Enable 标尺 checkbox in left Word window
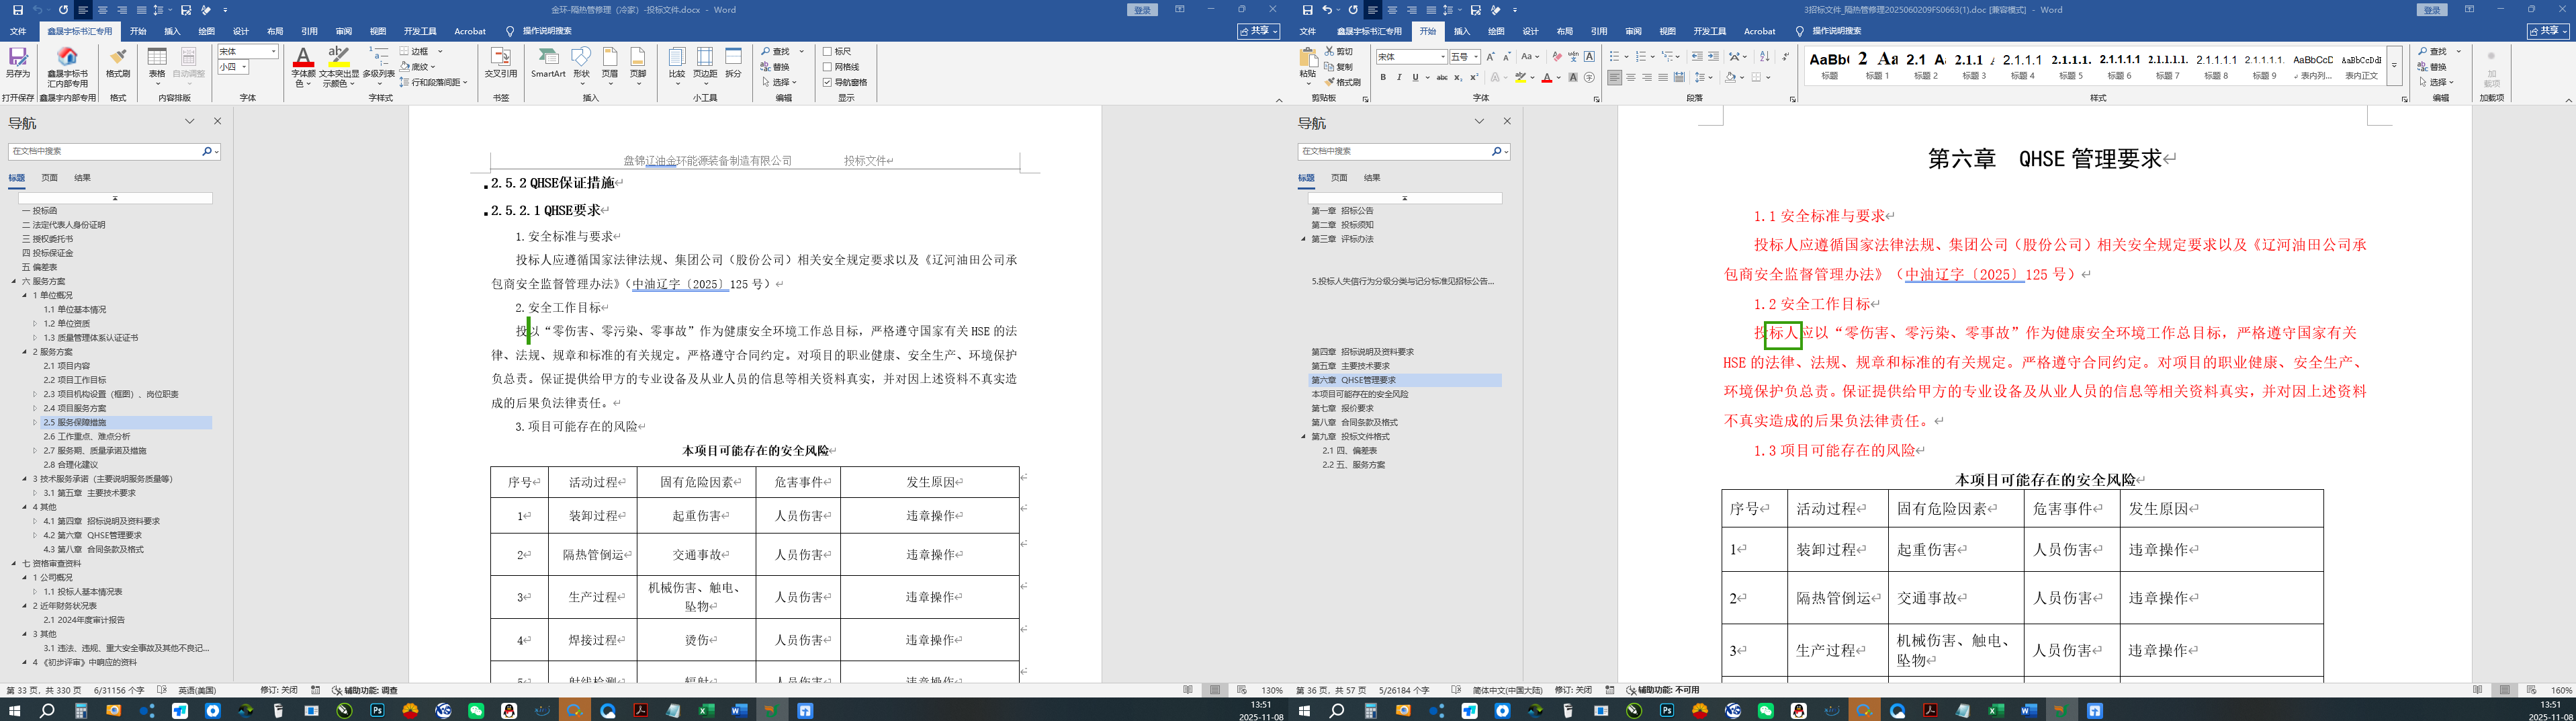2576x721 pixels. [828, 51]
